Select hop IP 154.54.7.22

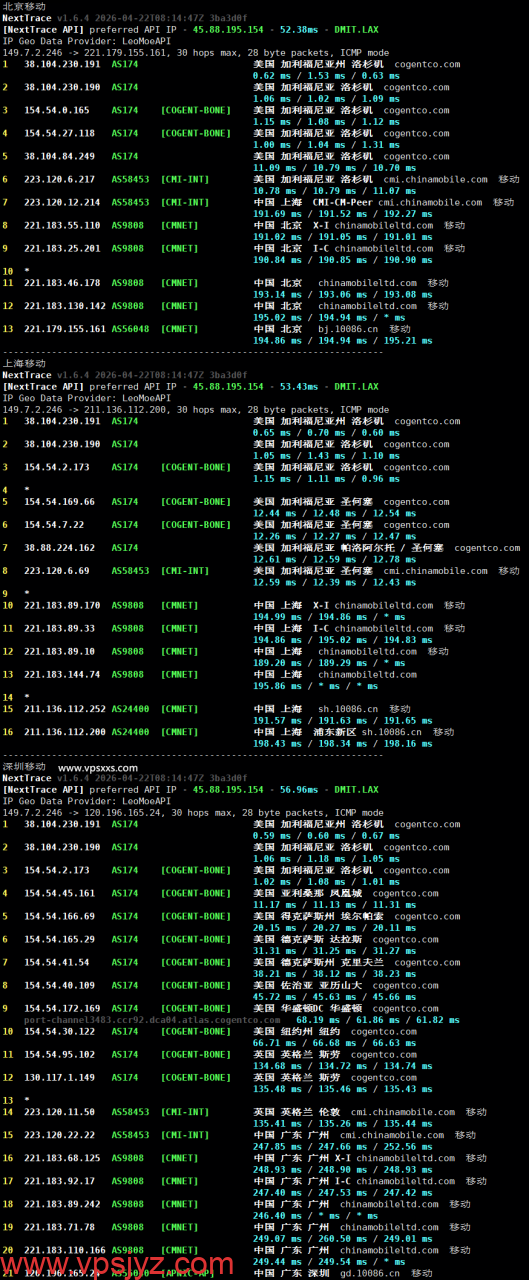54,525
